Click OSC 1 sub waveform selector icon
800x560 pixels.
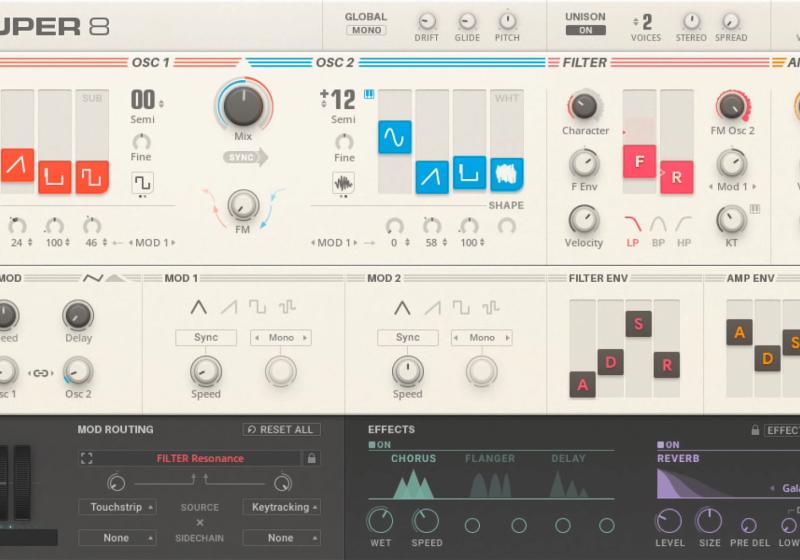(x=142, y=183)
